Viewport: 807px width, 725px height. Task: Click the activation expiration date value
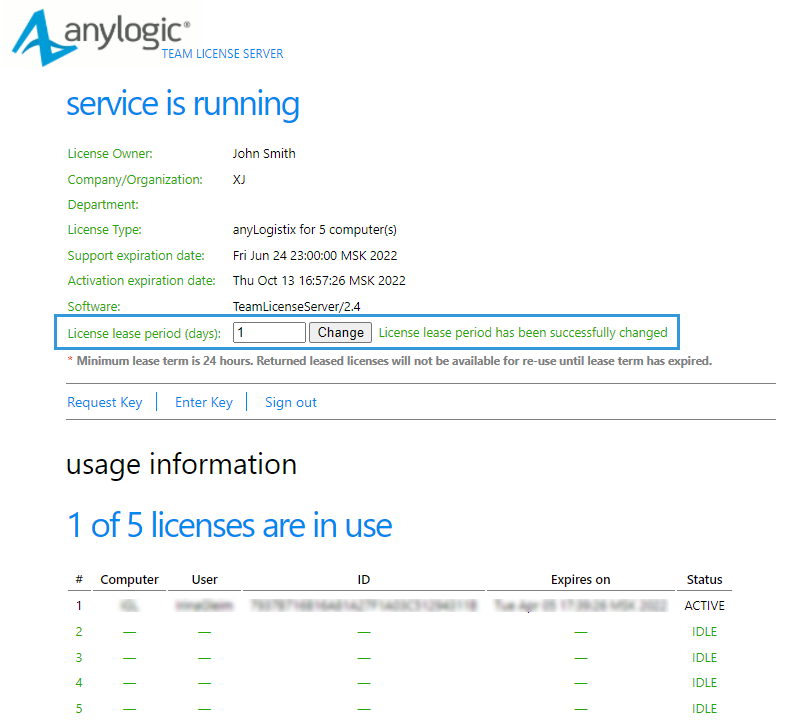[319, 280]
